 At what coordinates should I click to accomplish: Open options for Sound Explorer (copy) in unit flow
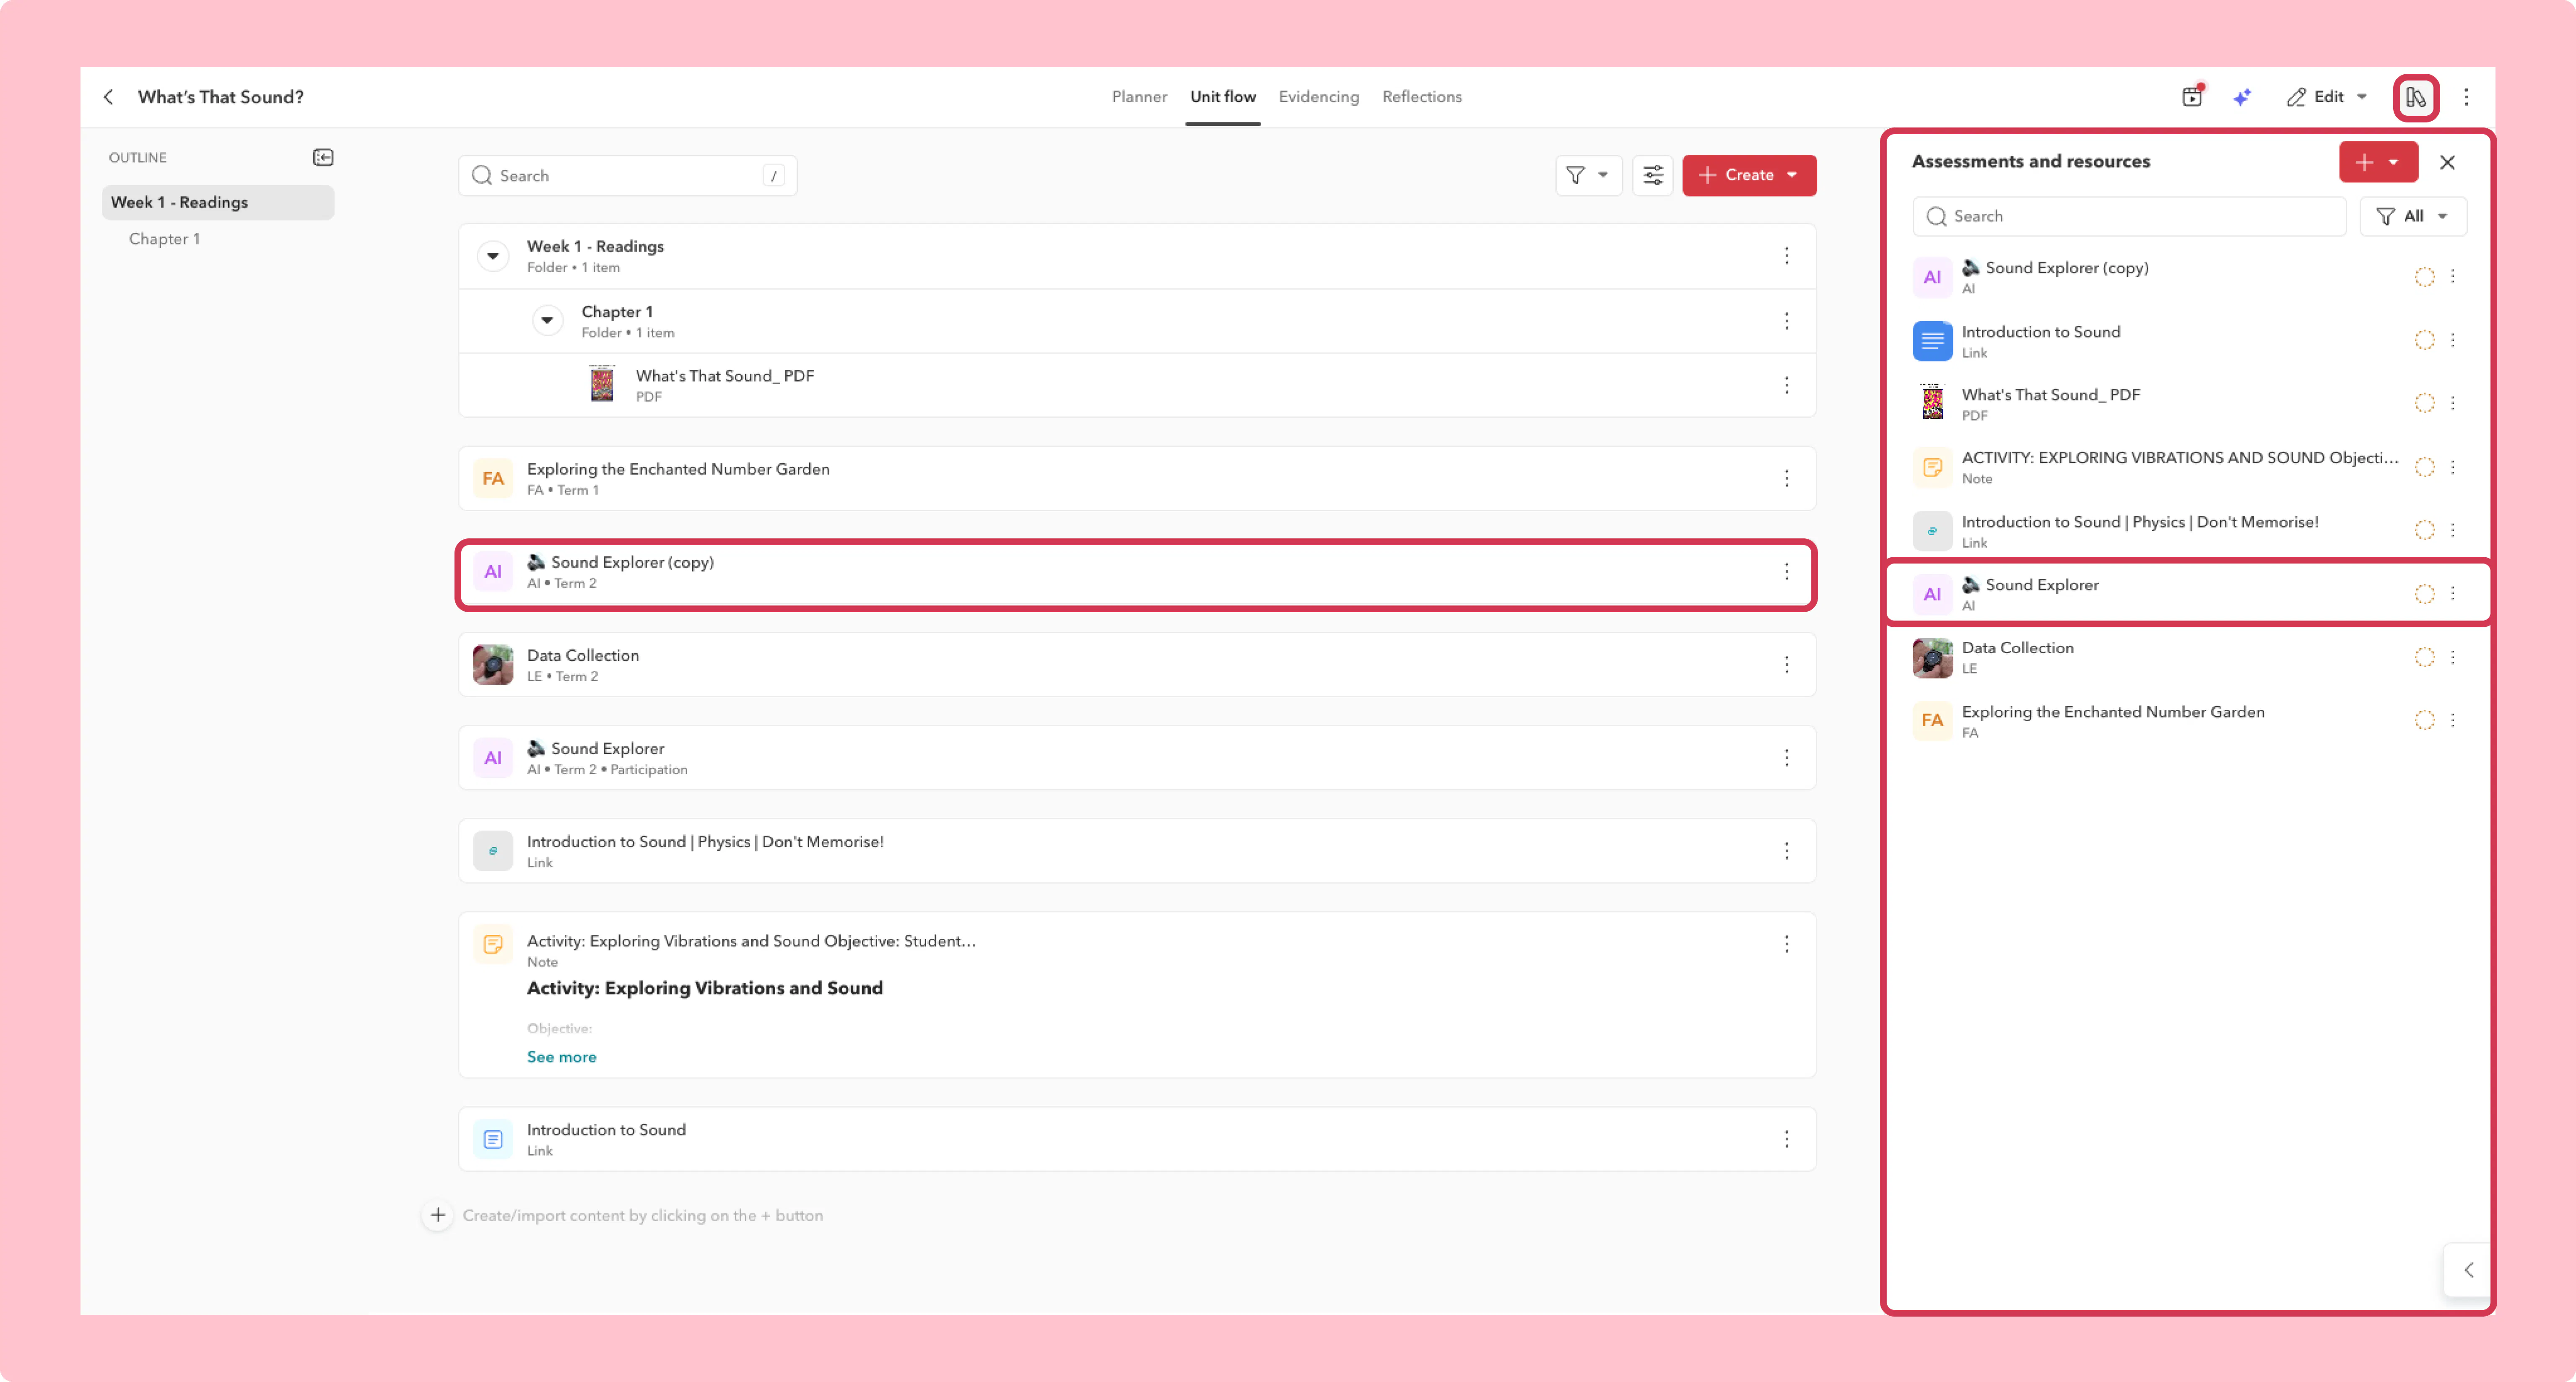pyautogui.click(x=1786, y=572)
